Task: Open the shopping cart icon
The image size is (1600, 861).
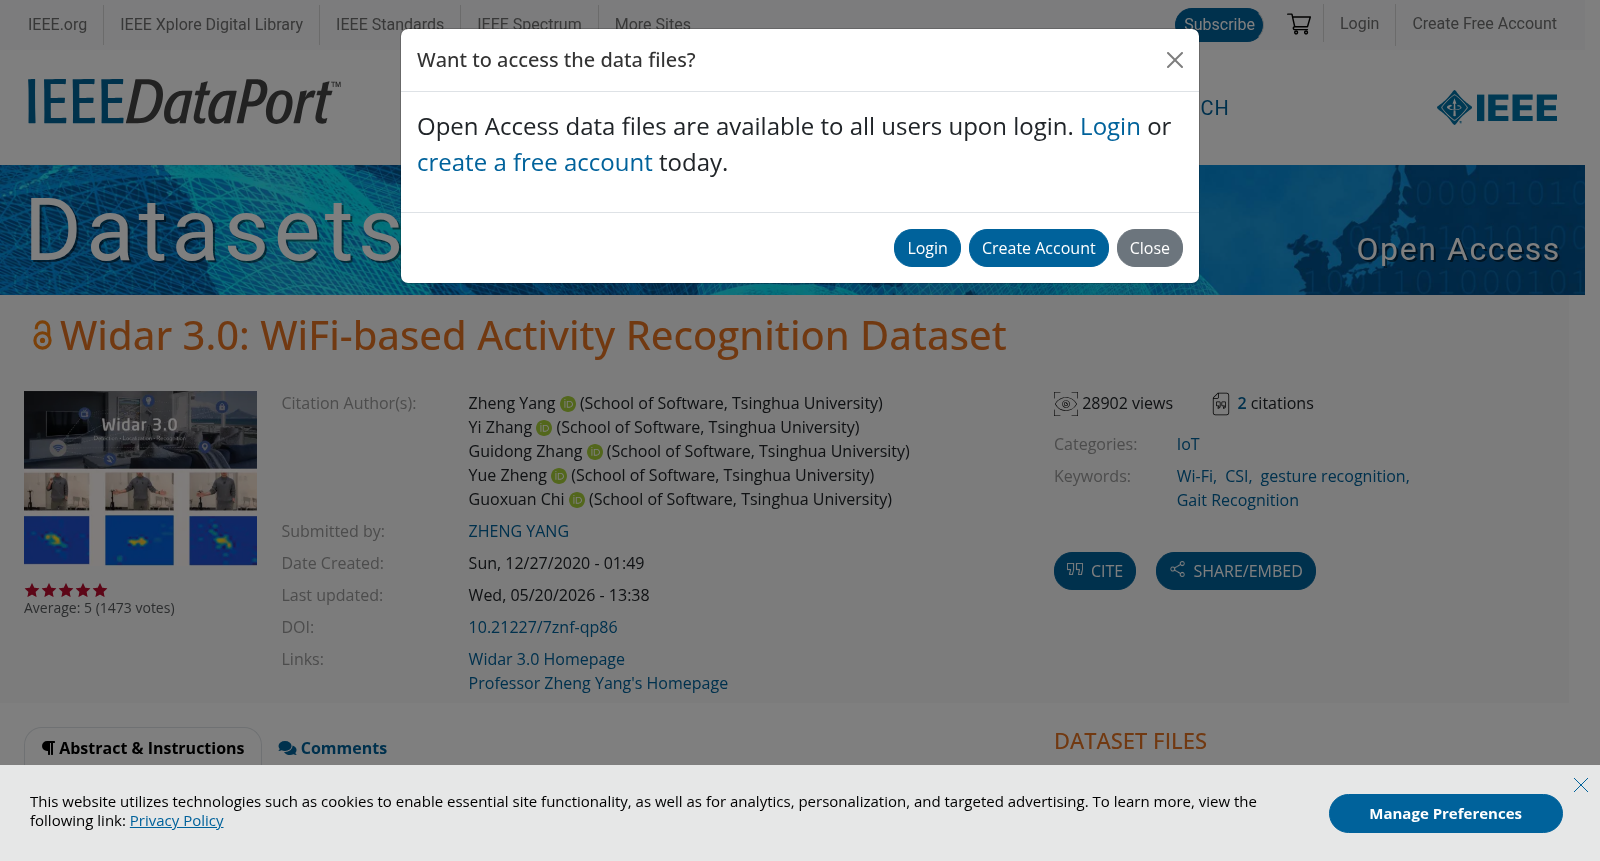Action: pos(1299,24)
